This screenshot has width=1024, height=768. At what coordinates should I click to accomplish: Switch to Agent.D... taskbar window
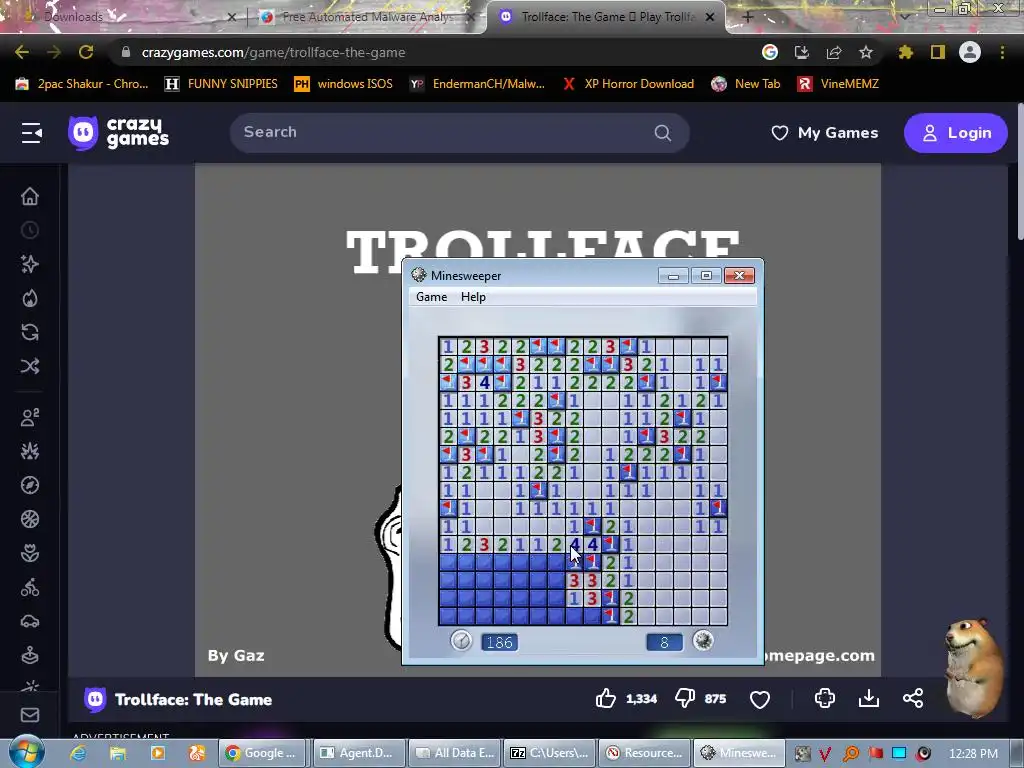tap(357, 753)
